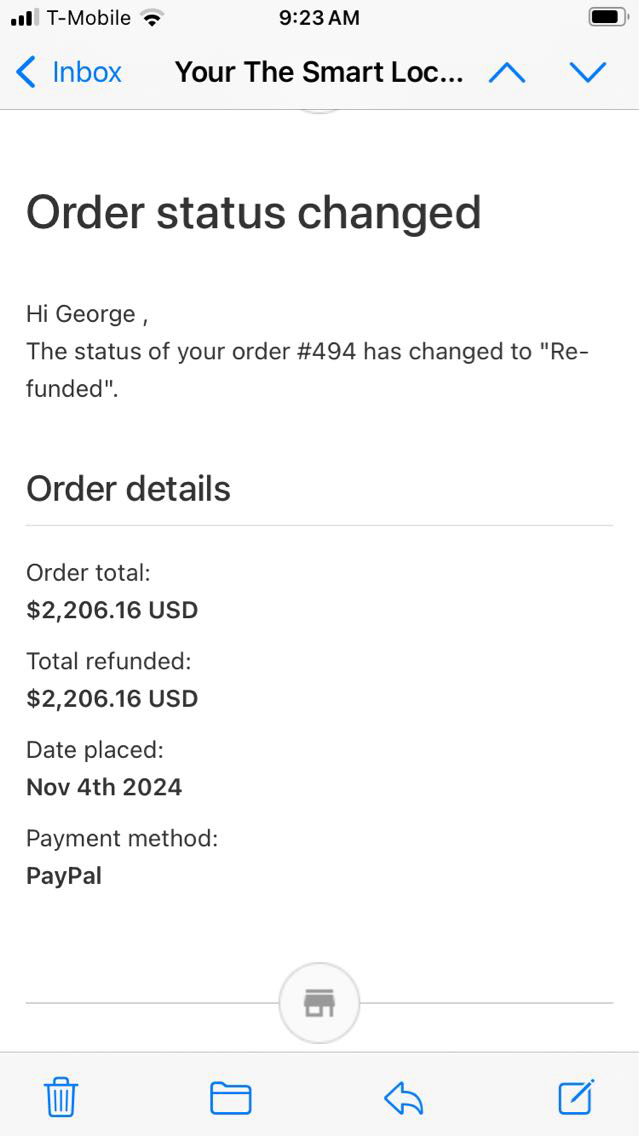Select the "Order status changed" heading
Viewport: 639px width, 1136px height.
253,213
